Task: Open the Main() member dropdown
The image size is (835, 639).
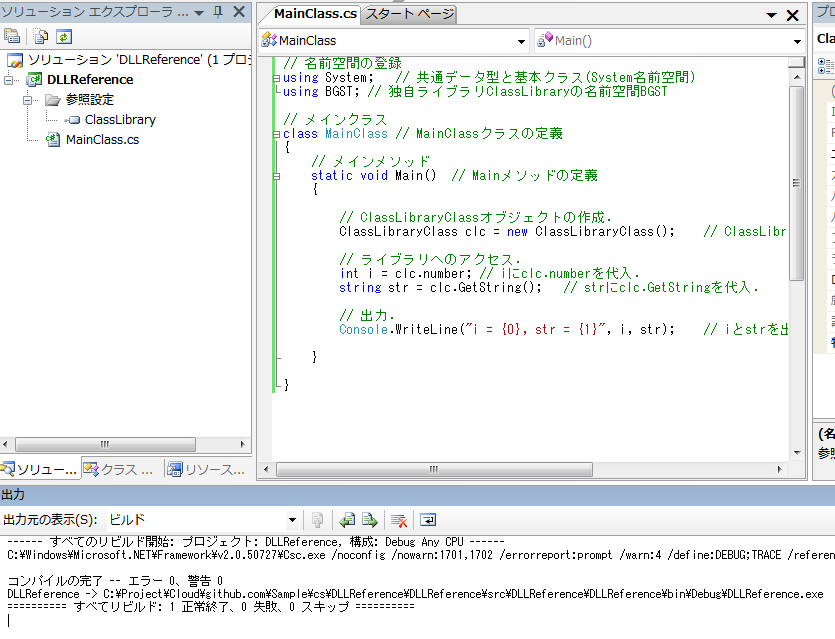Action: pos(797,41)
